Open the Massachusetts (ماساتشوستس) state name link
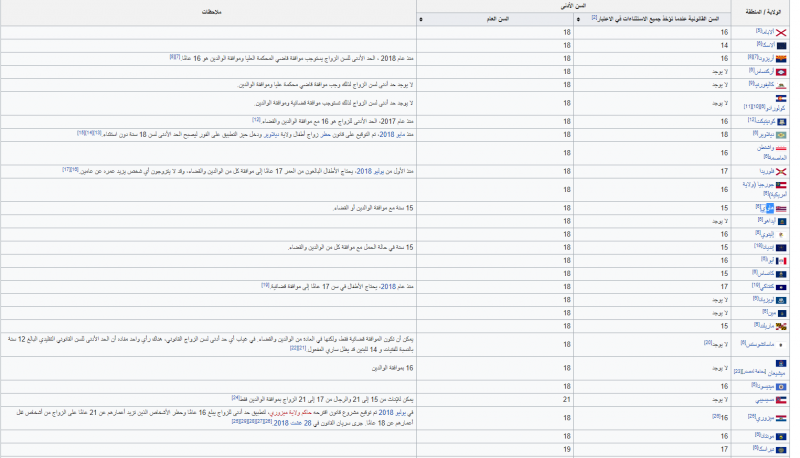 click(x=760, y=345)
